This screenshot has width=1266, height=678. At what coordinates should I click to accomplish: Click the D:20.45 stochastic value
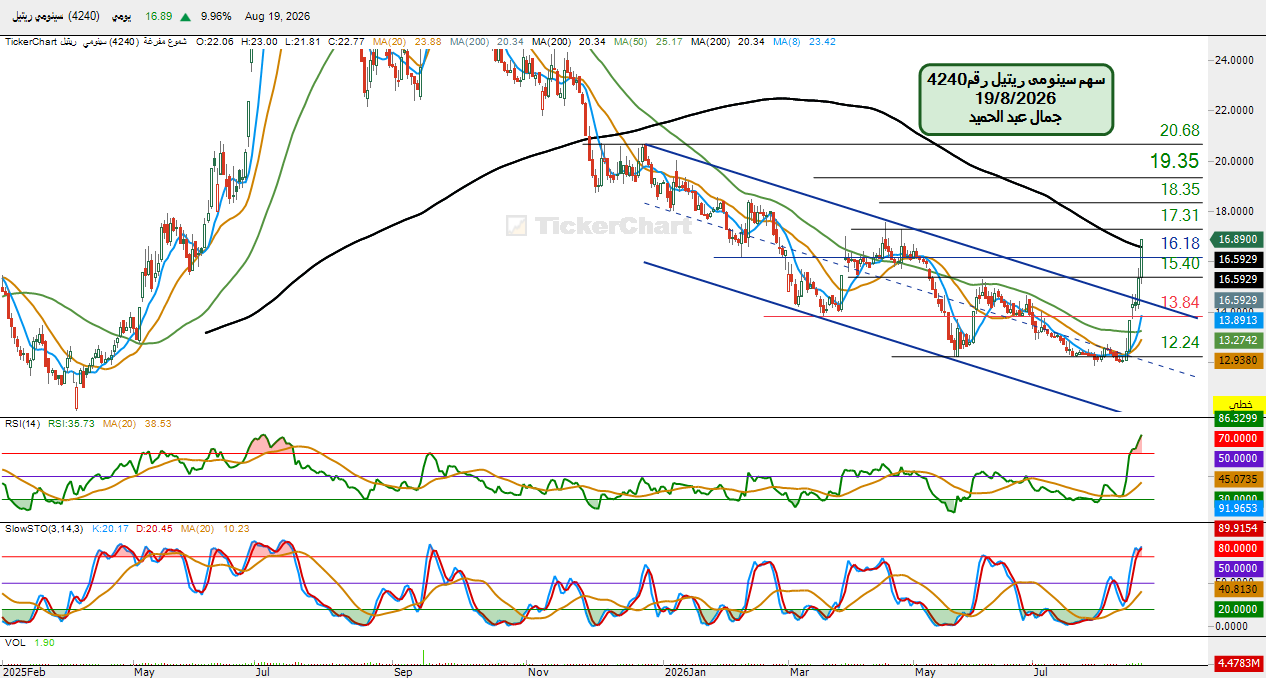[x=154, y=528]
